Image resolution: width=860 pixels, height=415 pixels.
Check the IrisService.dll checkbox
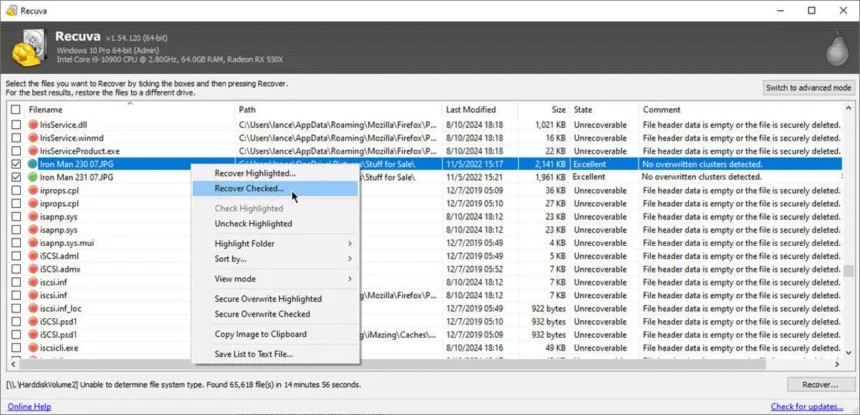tap(16, 124)
